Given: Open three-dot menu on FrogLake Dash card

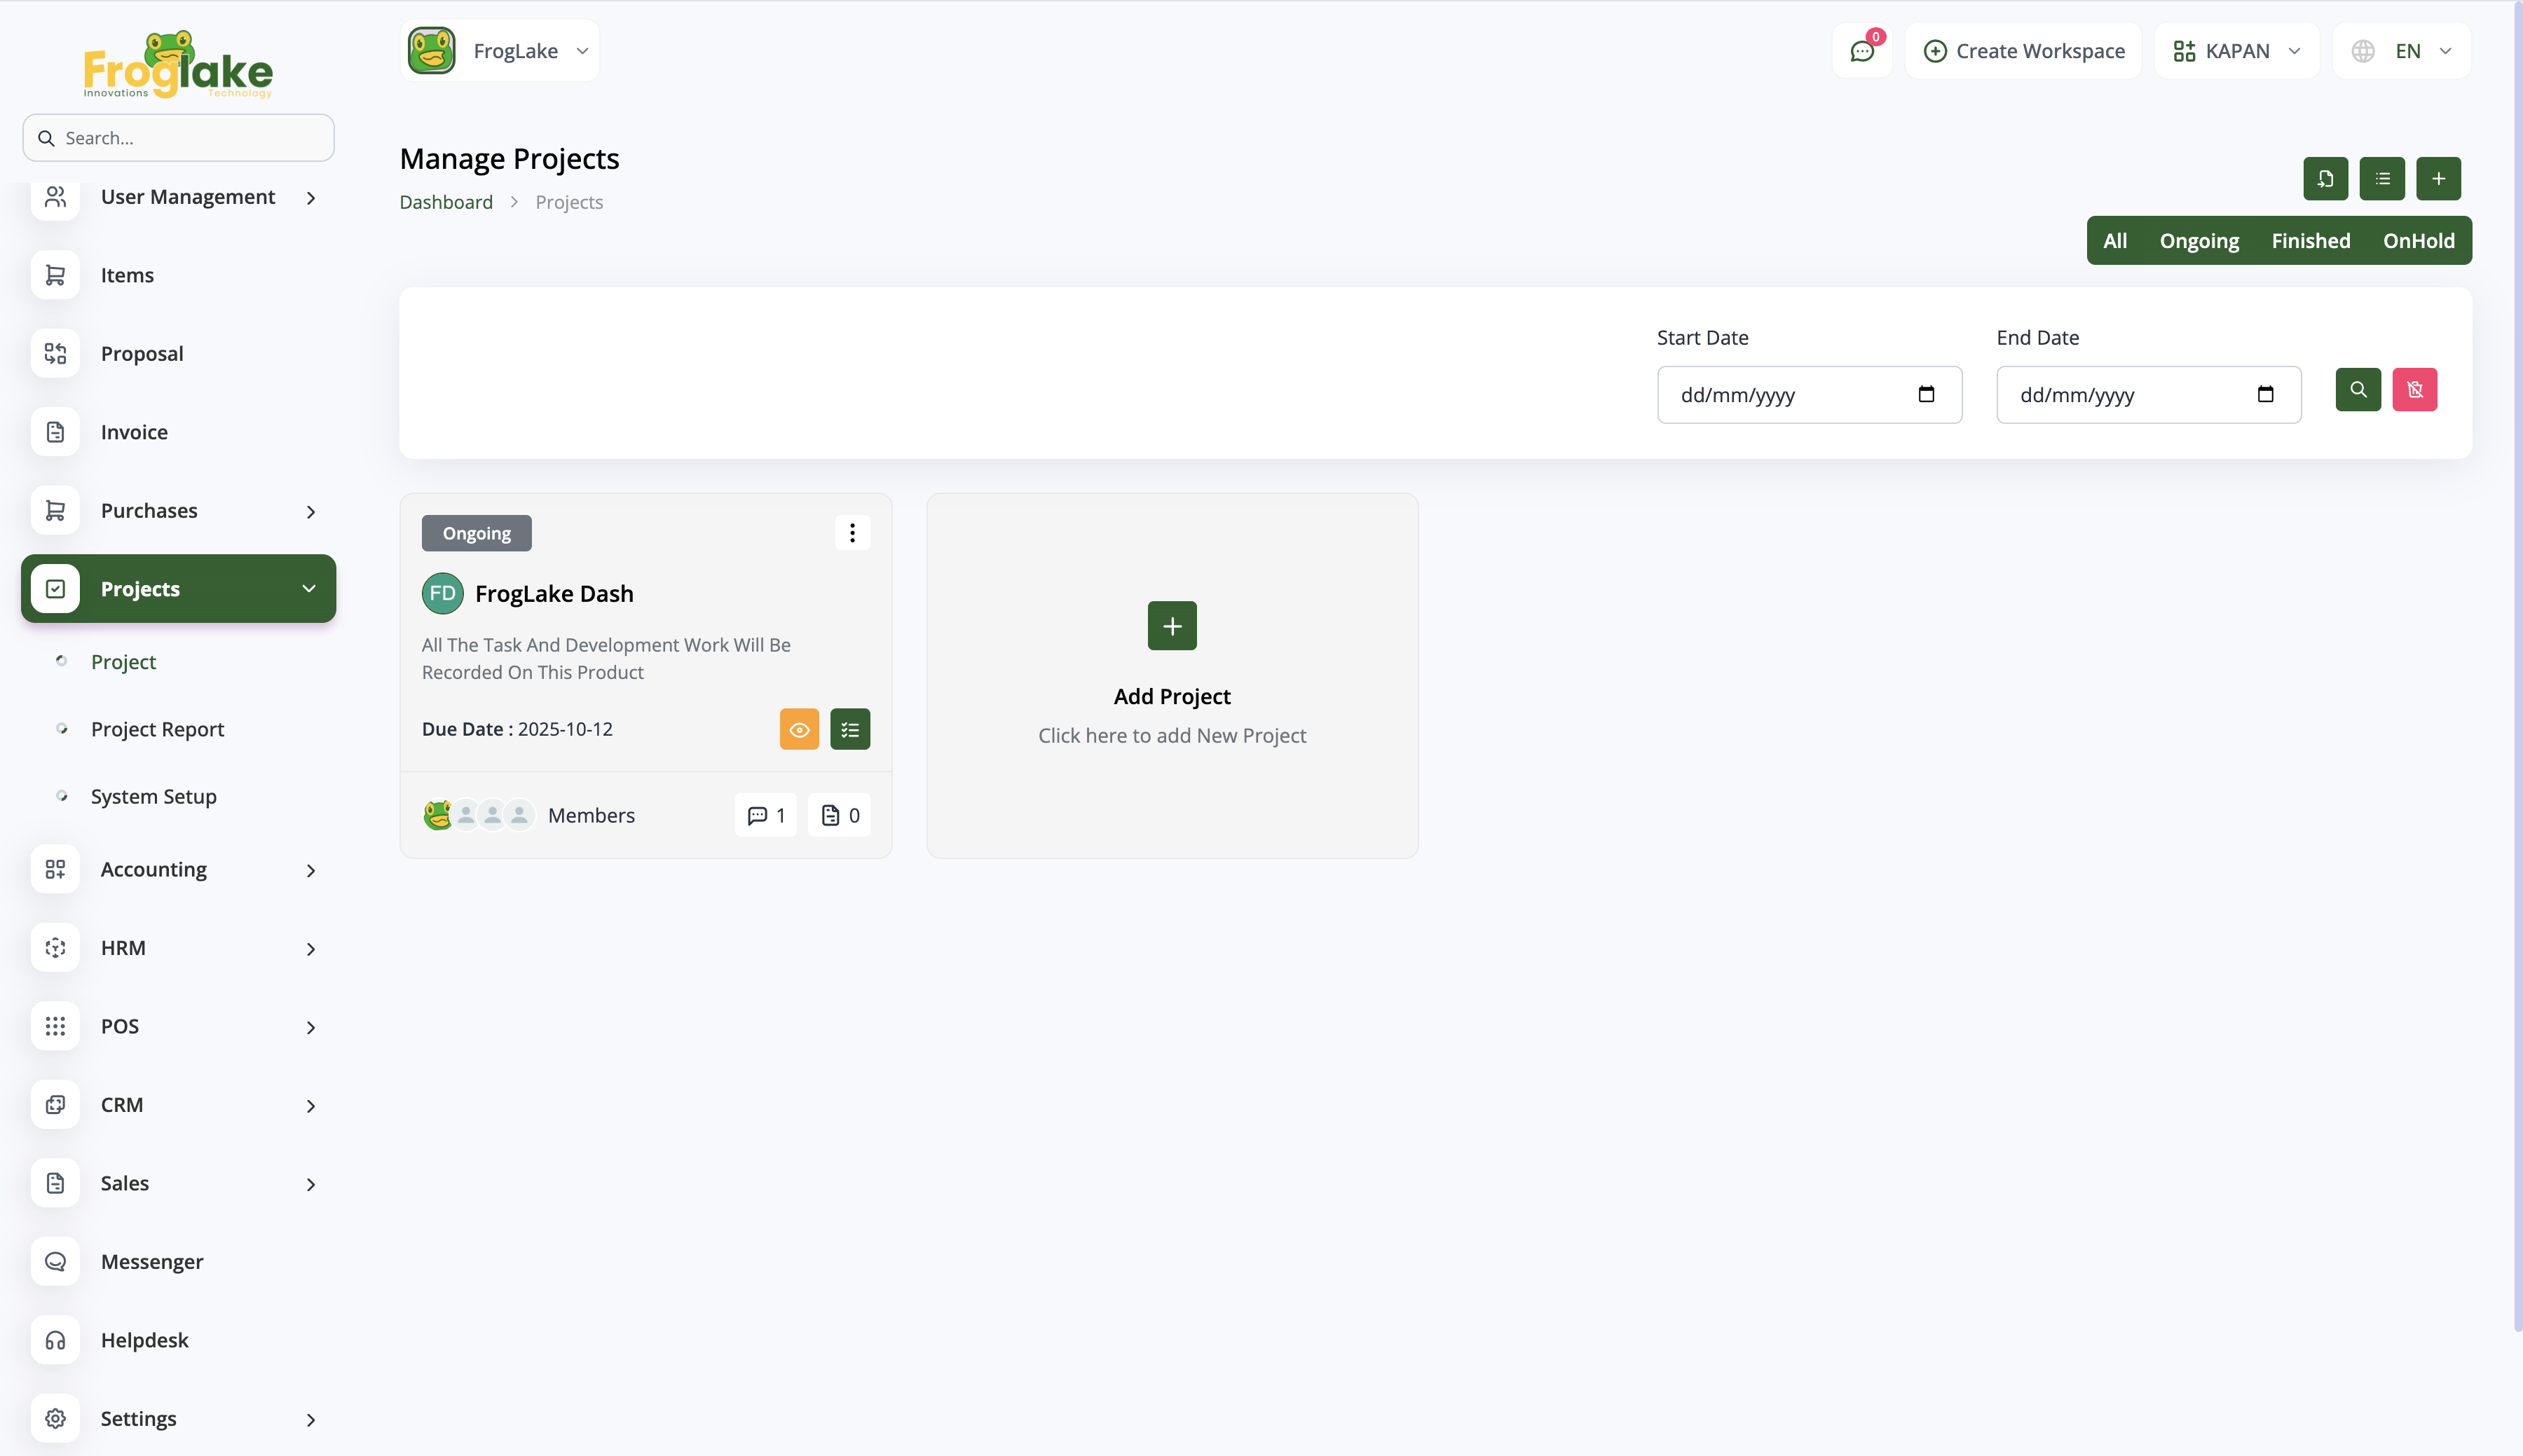Looking at the screenshot, I should pos(852,533).
